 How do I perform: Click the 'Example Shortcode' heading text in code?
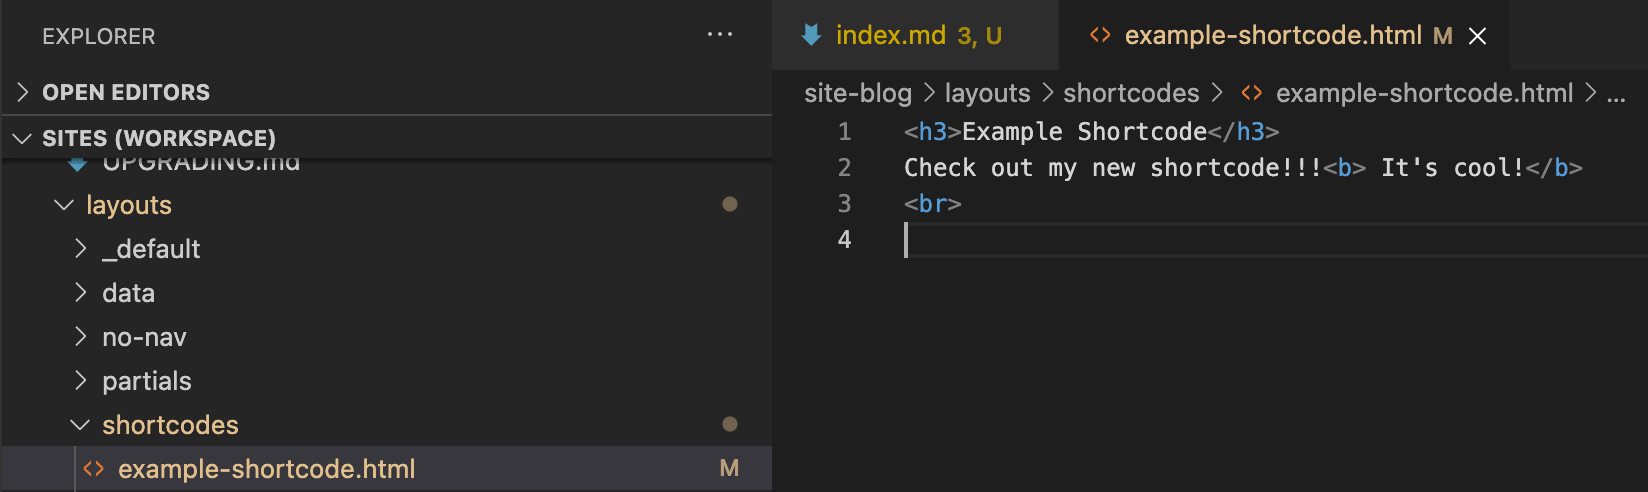click(1085, 131)
